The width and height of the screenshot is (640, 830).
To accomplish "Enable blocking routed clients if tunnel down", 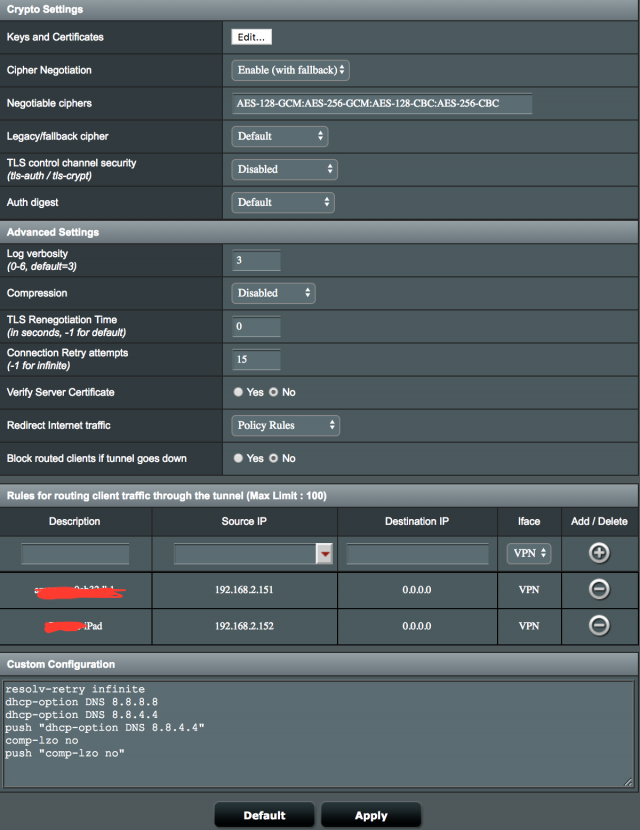I will pos(238,458).
